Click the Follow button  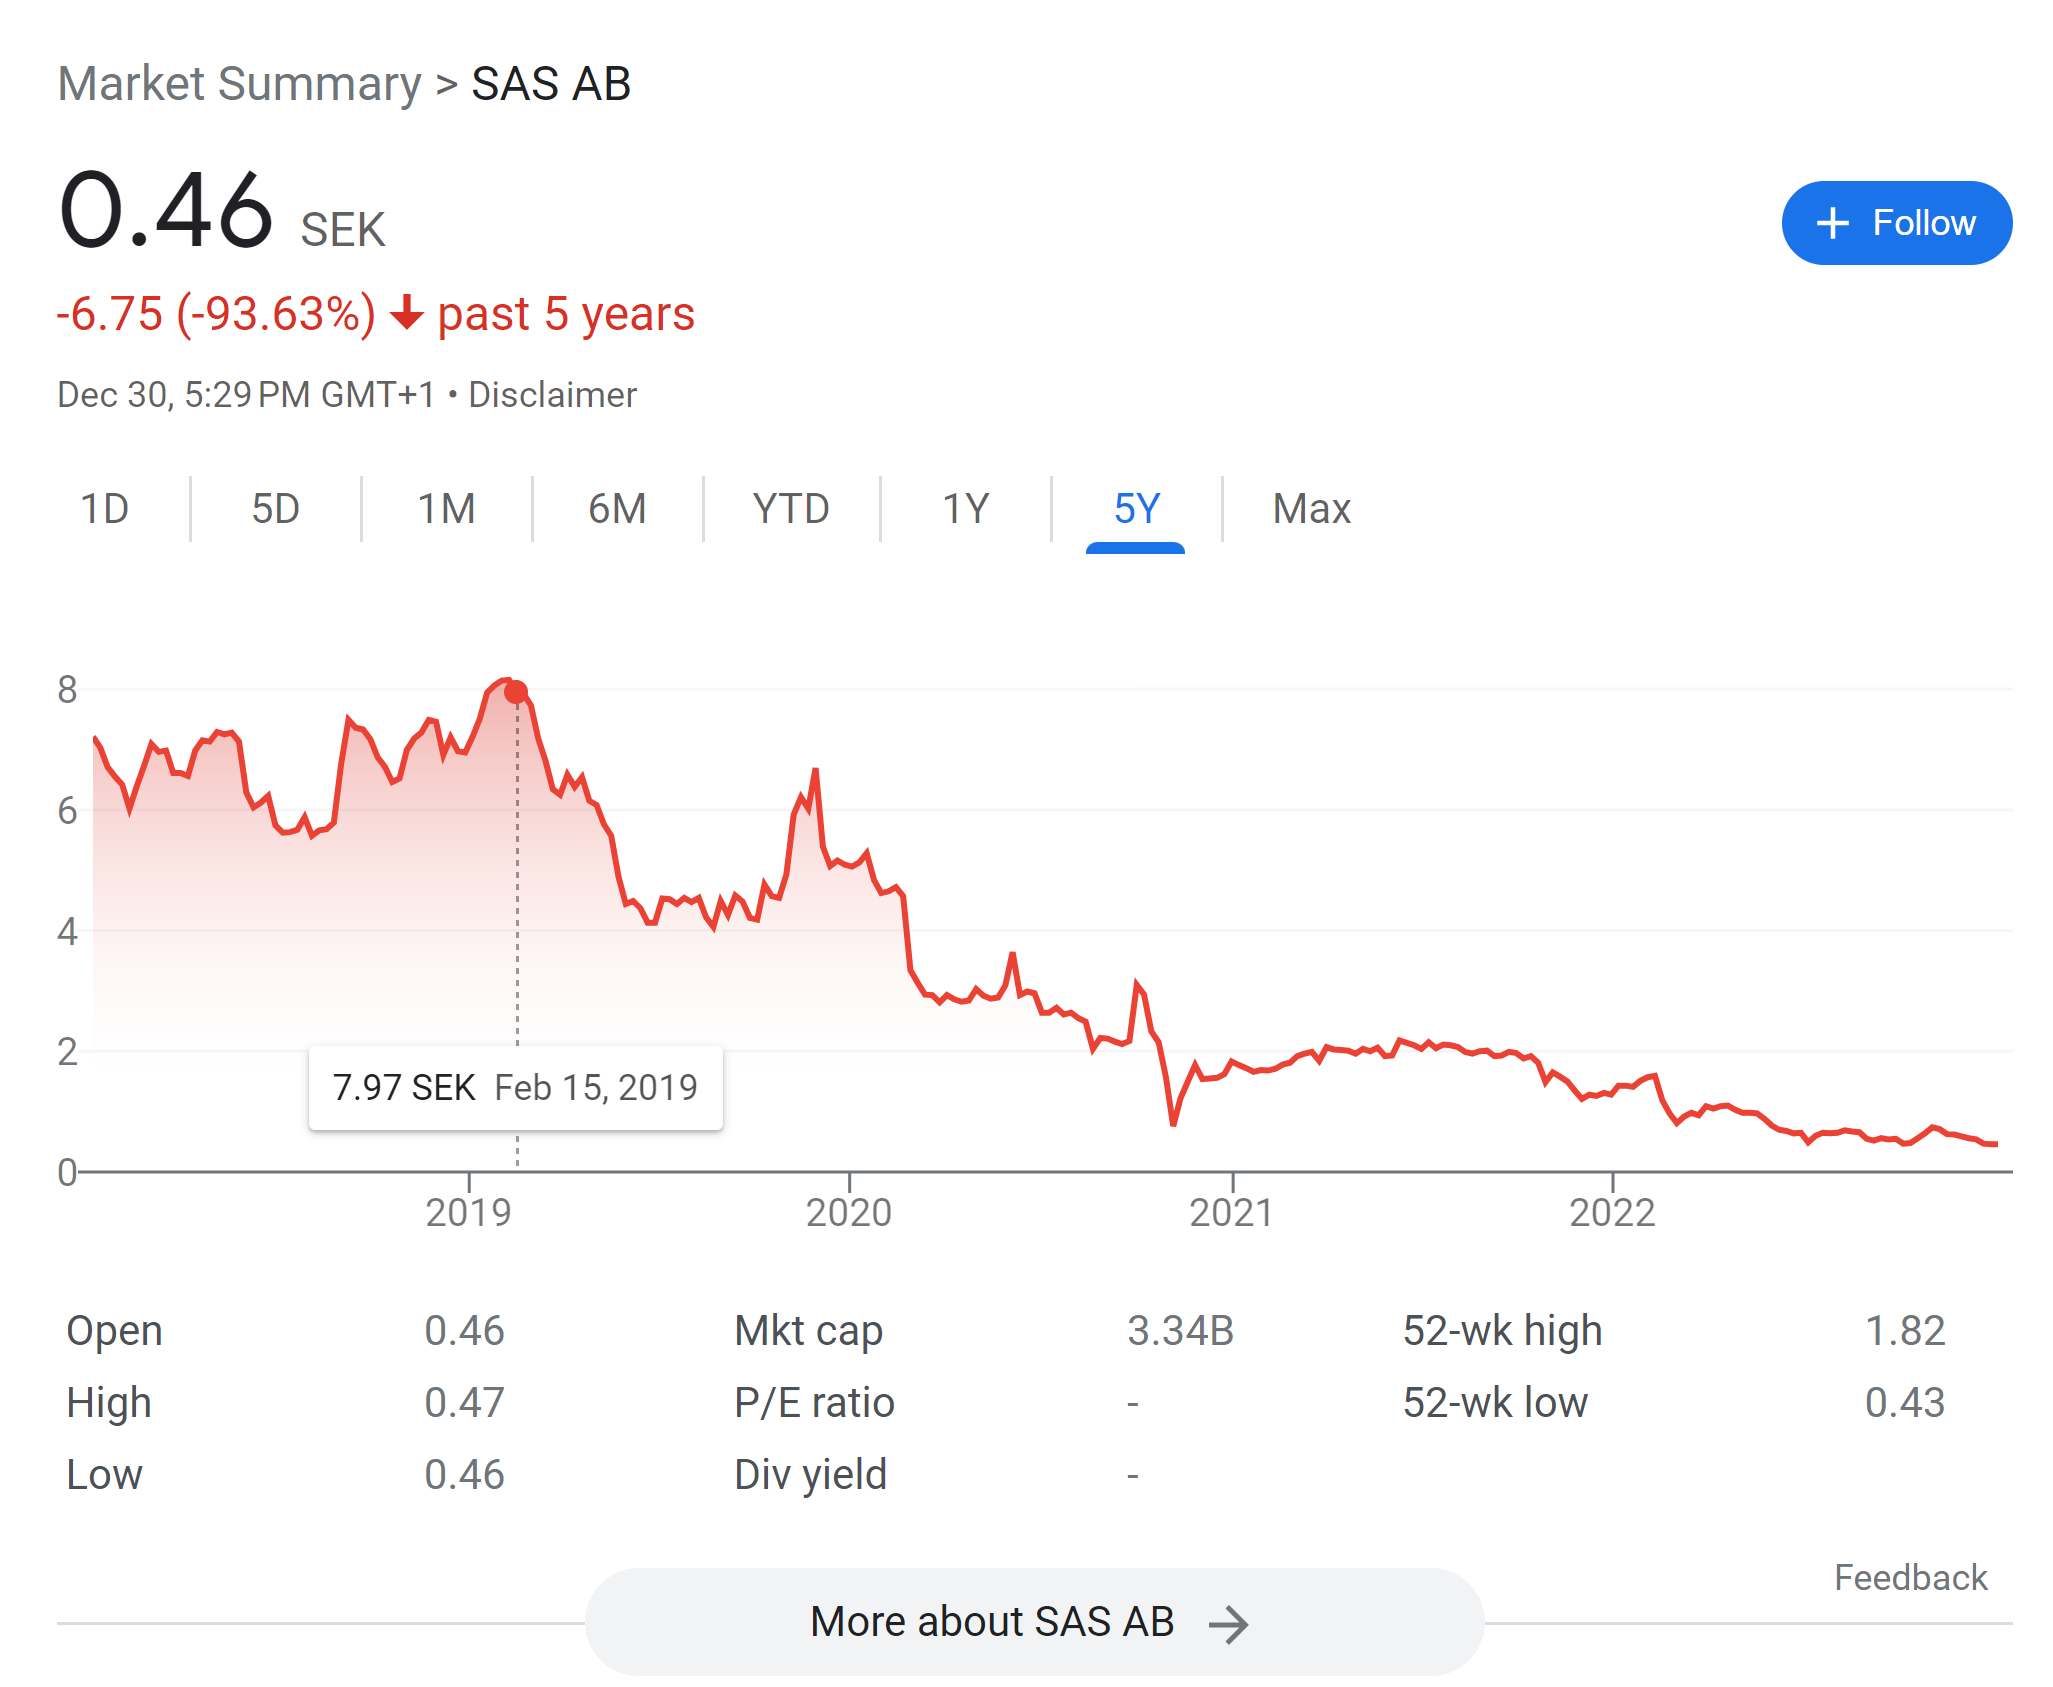pos(1896,223)
